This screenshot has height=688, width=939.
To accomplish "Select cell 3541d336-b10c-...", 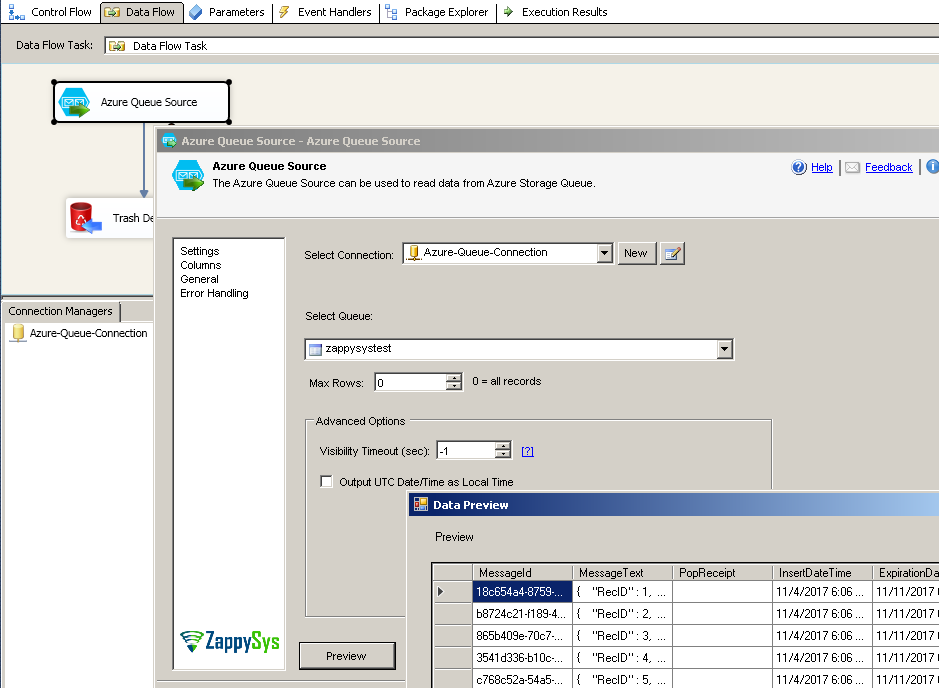I will pos(522,657).
